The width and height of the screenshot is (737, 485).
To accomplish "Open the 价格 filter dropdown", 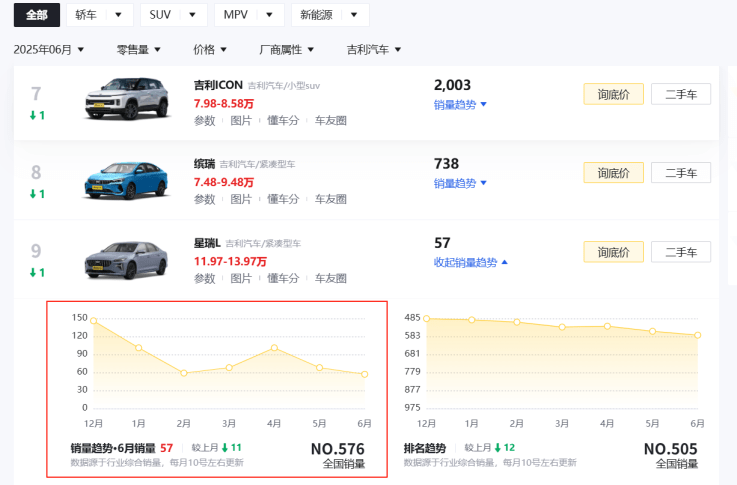I will (x=210, y=49).
